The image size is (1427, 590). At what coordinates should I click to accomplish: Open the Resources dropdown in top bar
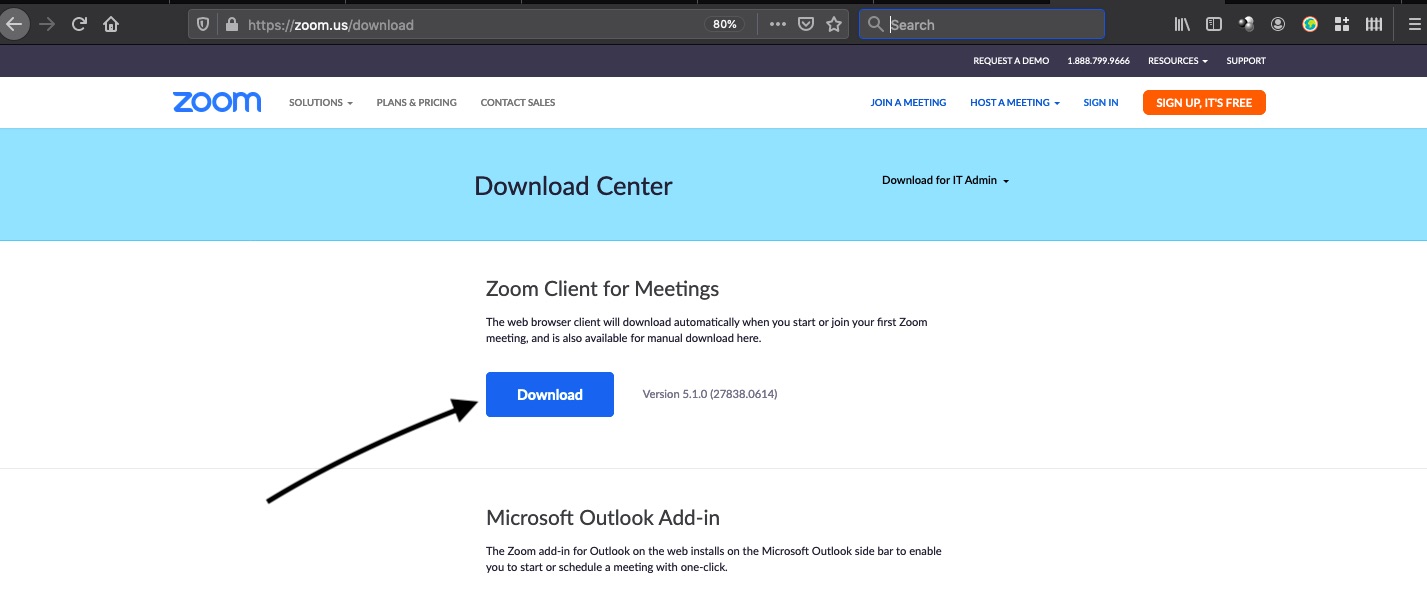1177,61
